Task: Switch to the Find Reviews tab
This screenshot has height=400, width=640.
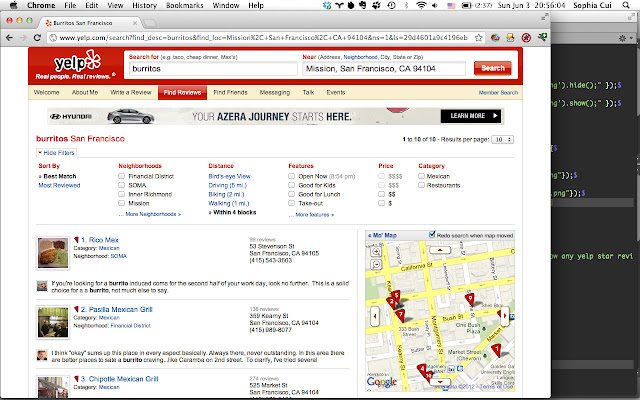Action: [x=182, y=93]
